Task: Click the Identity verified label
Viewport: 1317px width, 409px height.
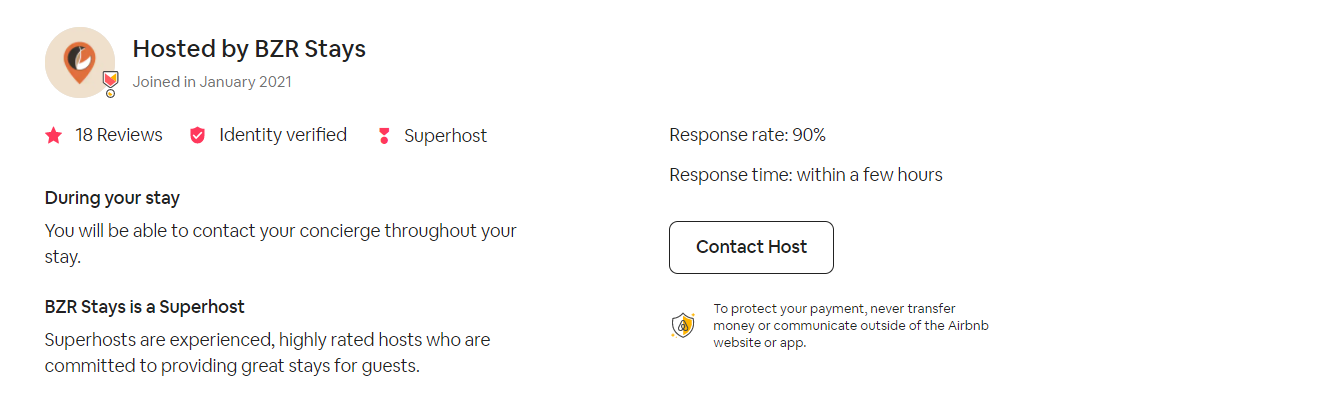Action: [283, 135]
